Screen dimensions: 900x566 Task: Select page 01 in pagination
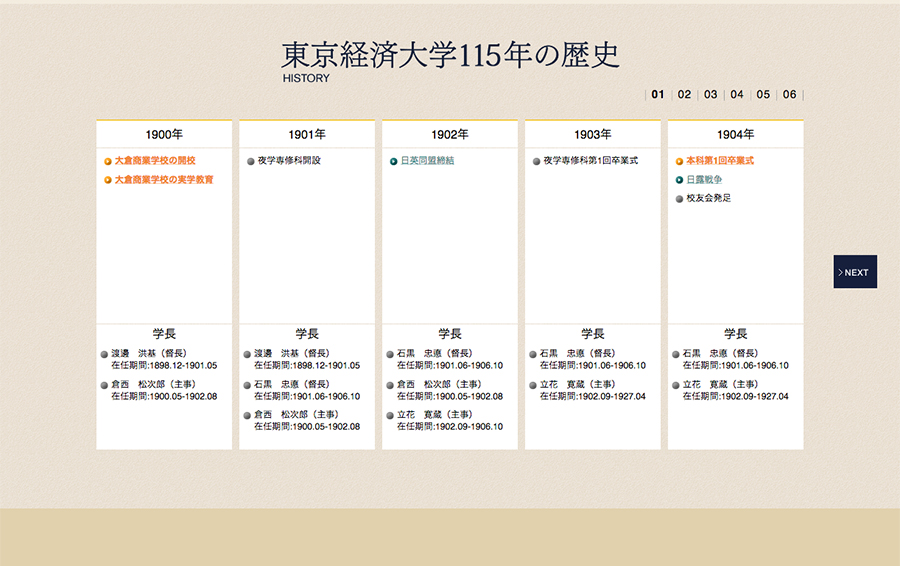pyautogui.click(x=658, y=94)
